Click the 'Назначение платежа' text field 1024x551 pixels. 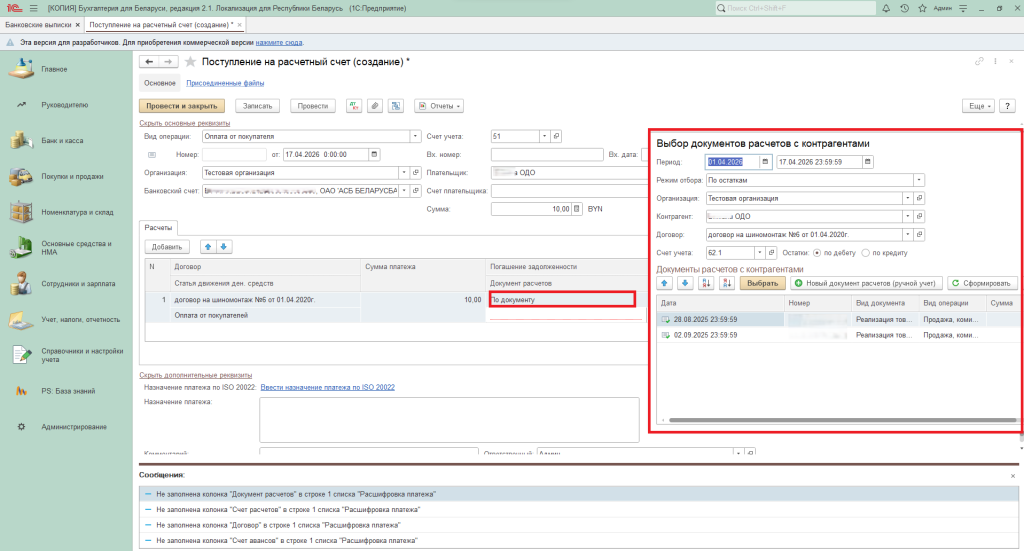[x=448, y=418]
